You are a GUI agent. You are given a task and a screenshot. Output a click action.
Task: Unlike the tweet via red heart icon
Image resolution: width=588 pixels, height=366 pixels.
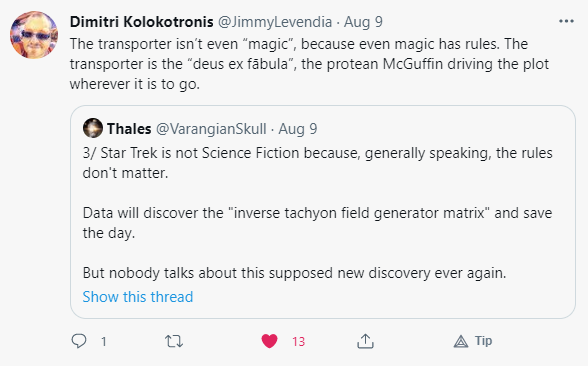269,341
